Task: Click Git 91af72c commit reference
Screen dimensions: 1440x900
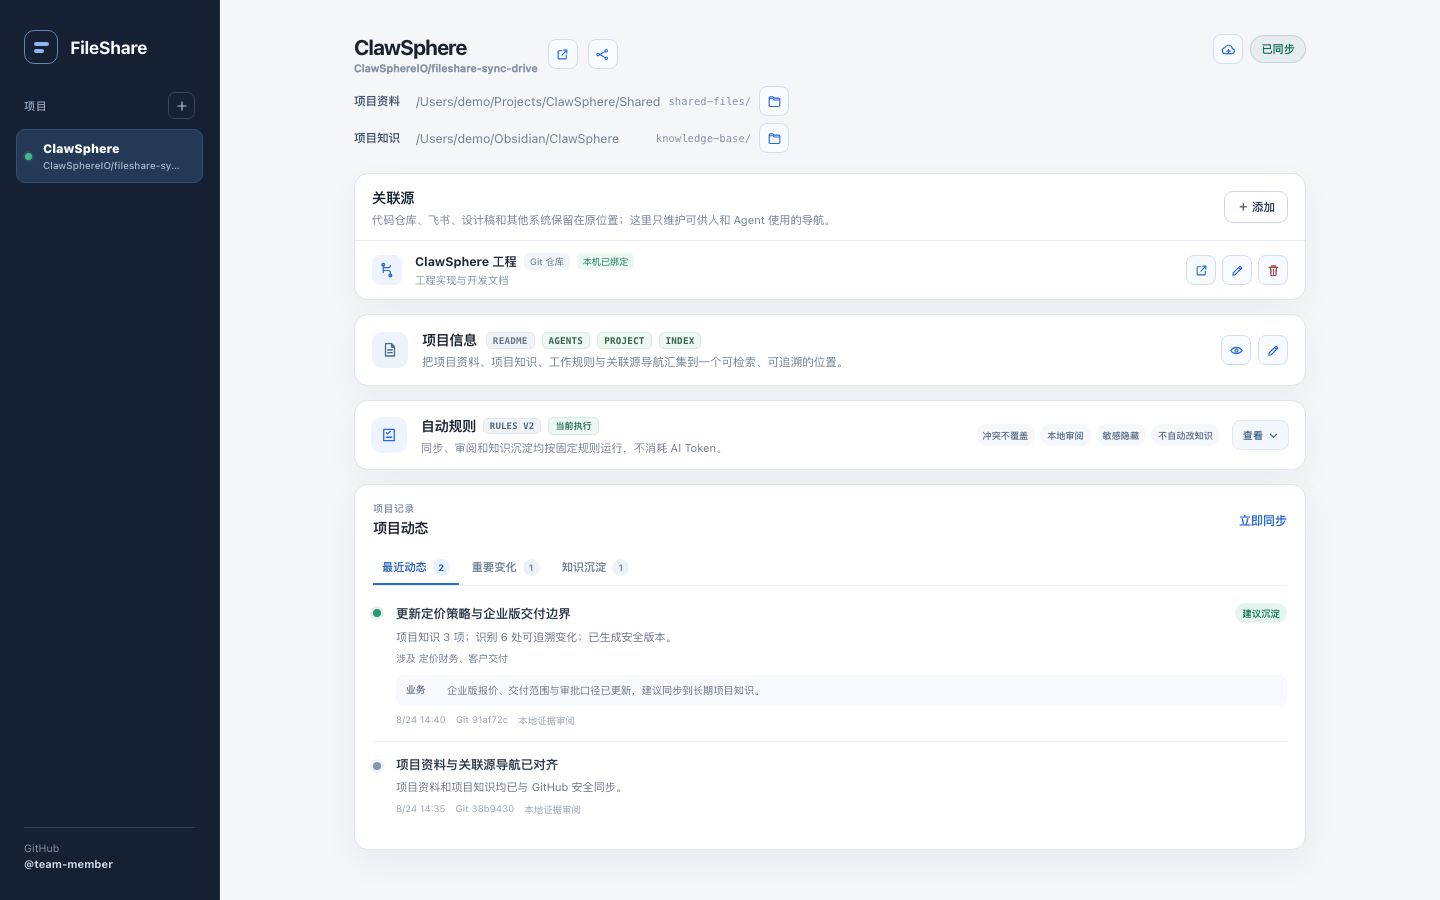Action: [x=482, y=720]
